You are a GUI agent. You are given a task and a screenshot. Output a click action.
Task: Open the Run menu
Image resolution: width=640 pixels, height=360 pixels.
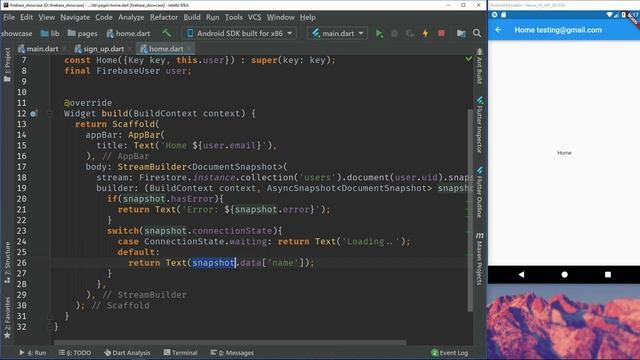coord(212,17)
